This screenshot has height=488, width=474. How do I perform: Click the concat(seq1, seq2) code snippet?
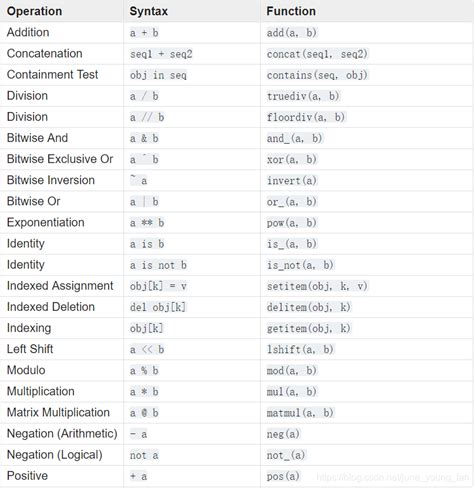pos(317,54)
